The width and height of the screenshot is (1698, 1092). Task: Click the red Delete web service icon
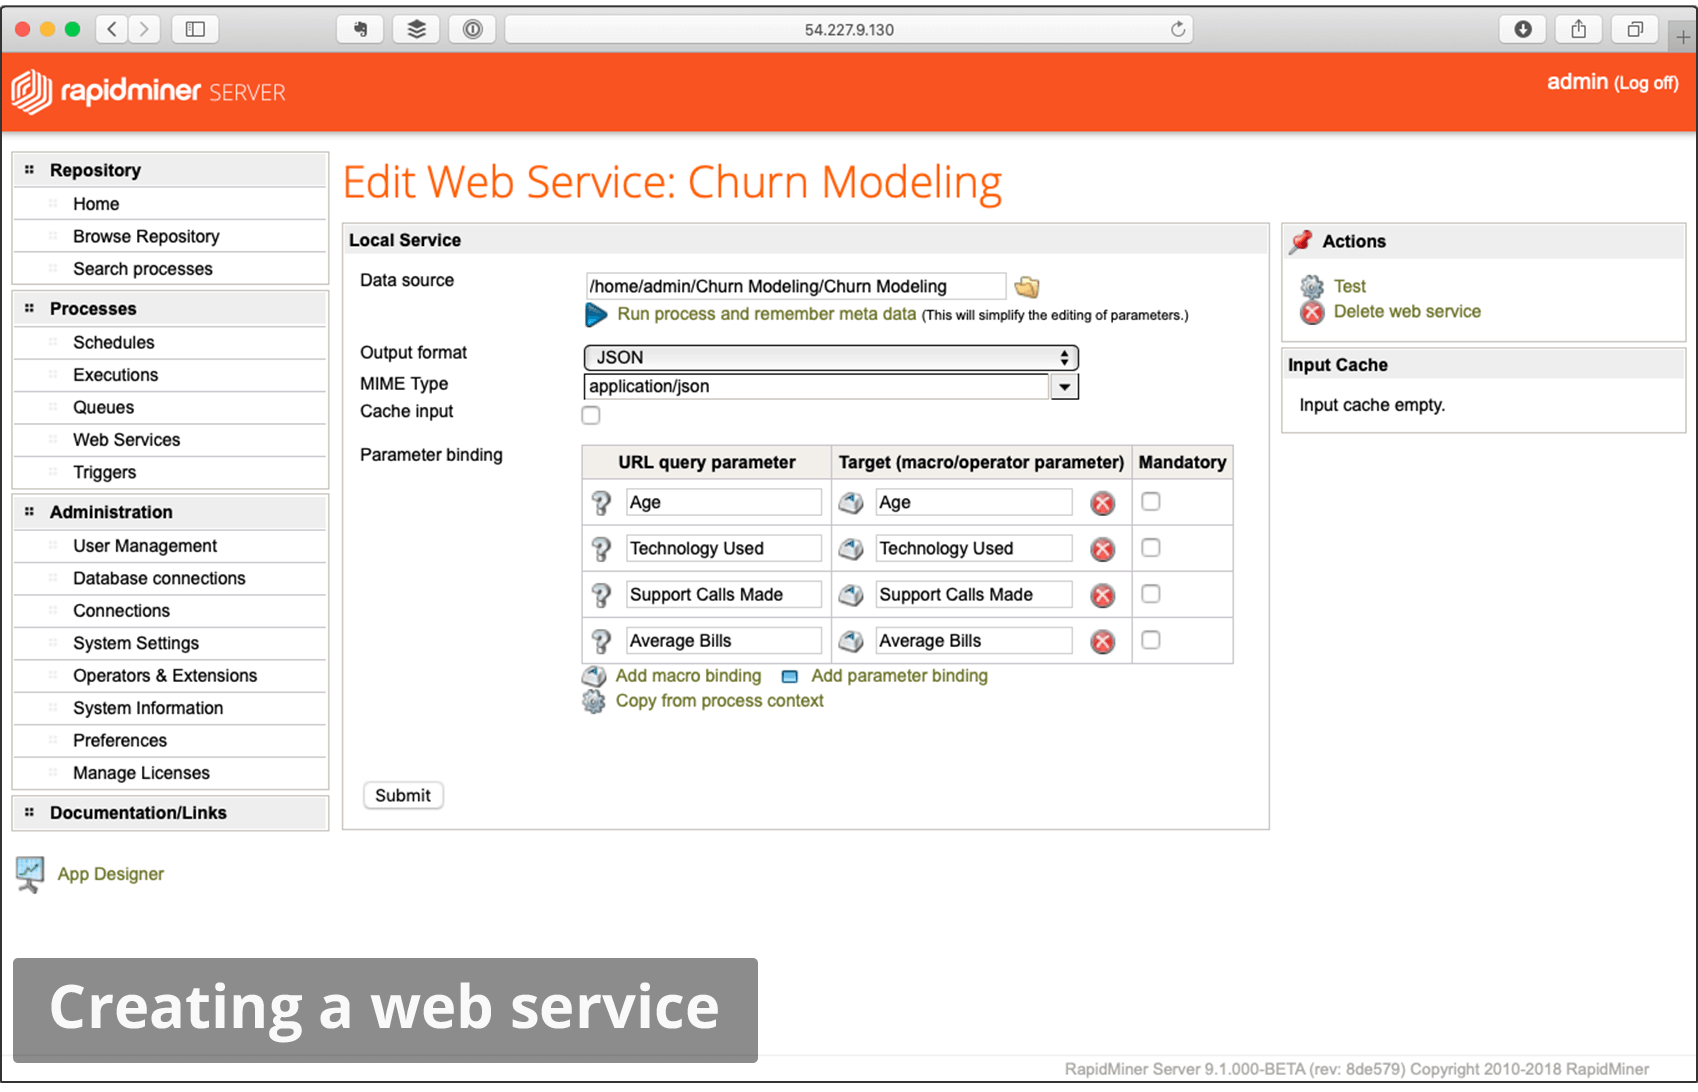point(1312,312)
